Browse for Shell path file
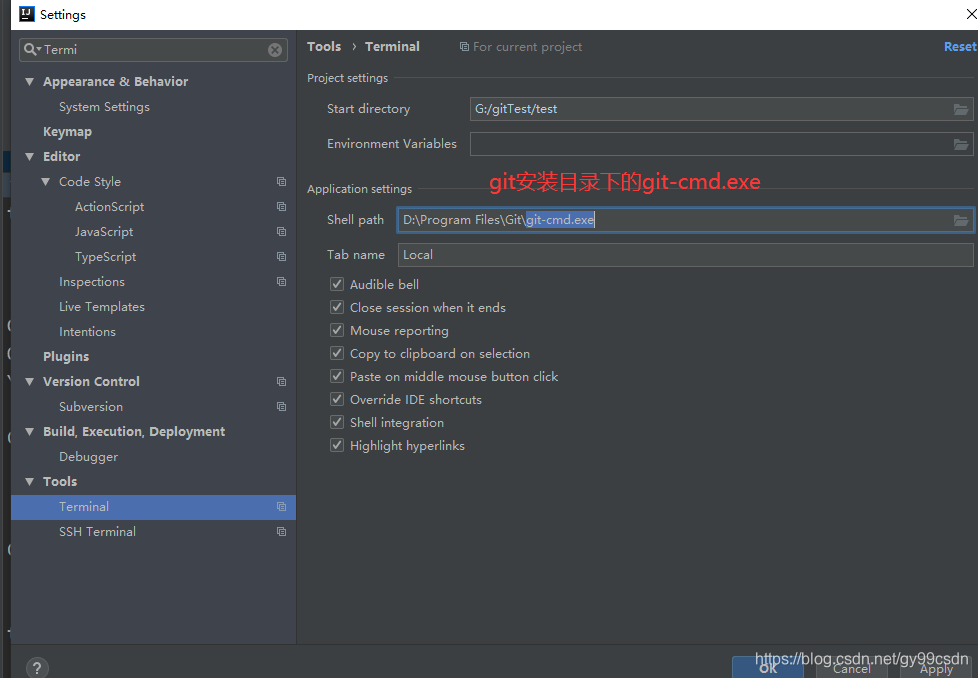Viewport: 978px width, 678px height. pyautogui.click(x=961, y=220)
